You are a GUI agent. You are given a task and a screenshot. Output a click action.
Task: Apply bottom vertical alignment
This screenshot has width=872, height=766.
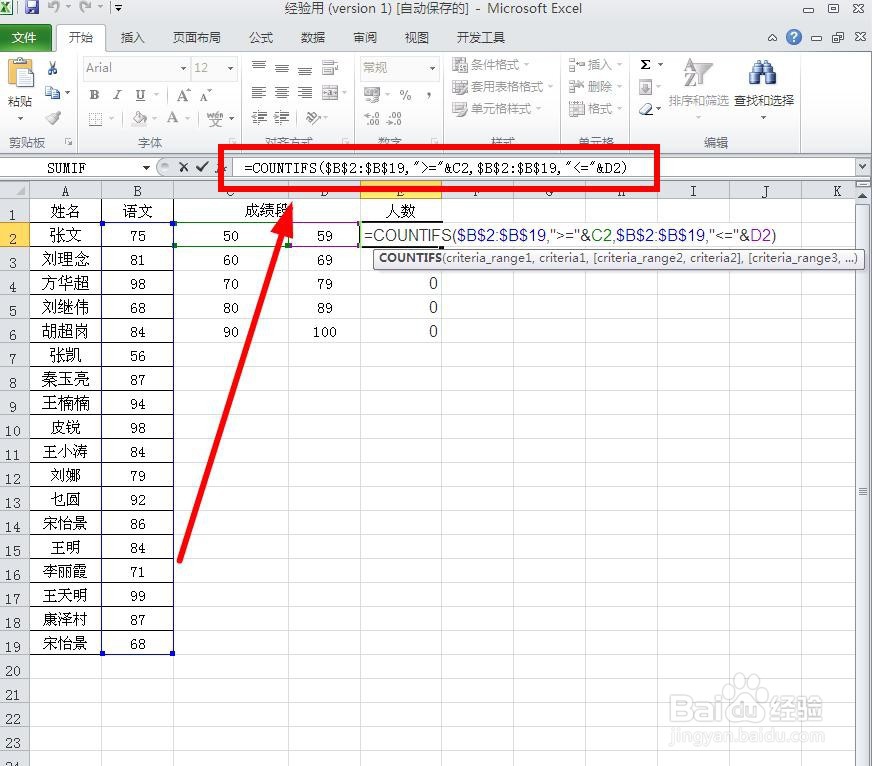(x=305, y=69)
